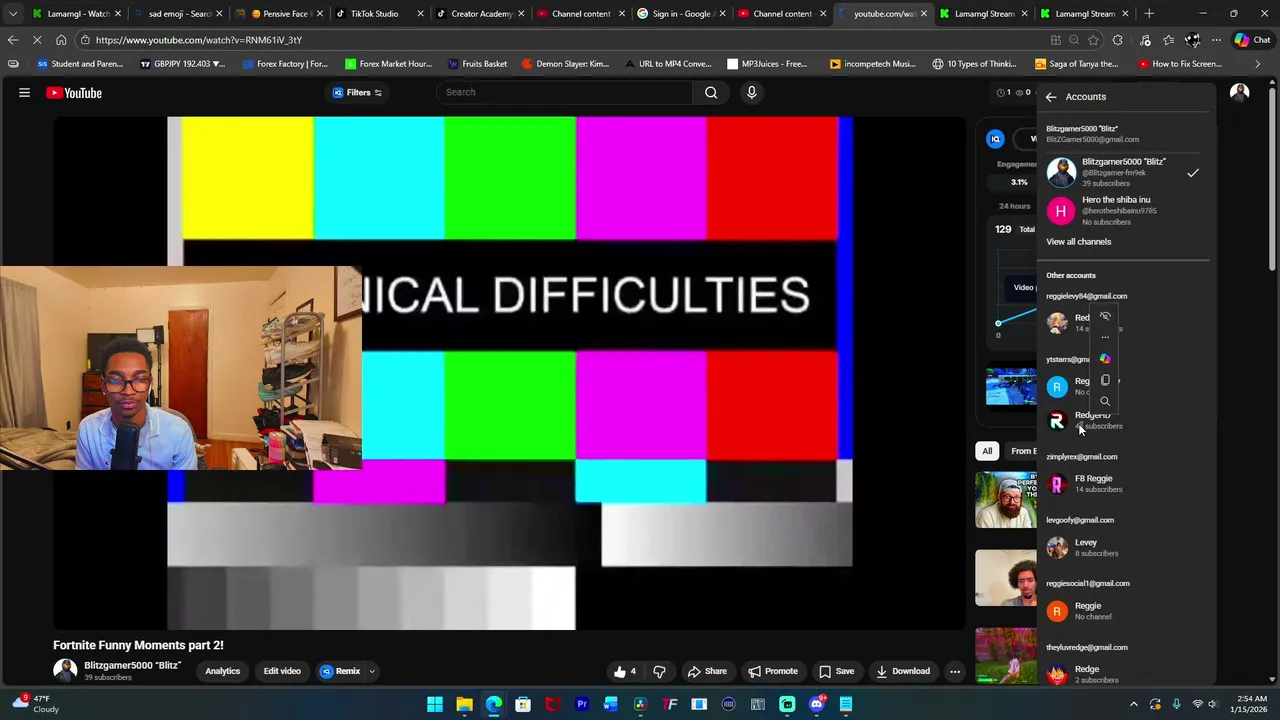
Task: Switch to the sad emoji Search tab
Action: (x=177, y=14)
